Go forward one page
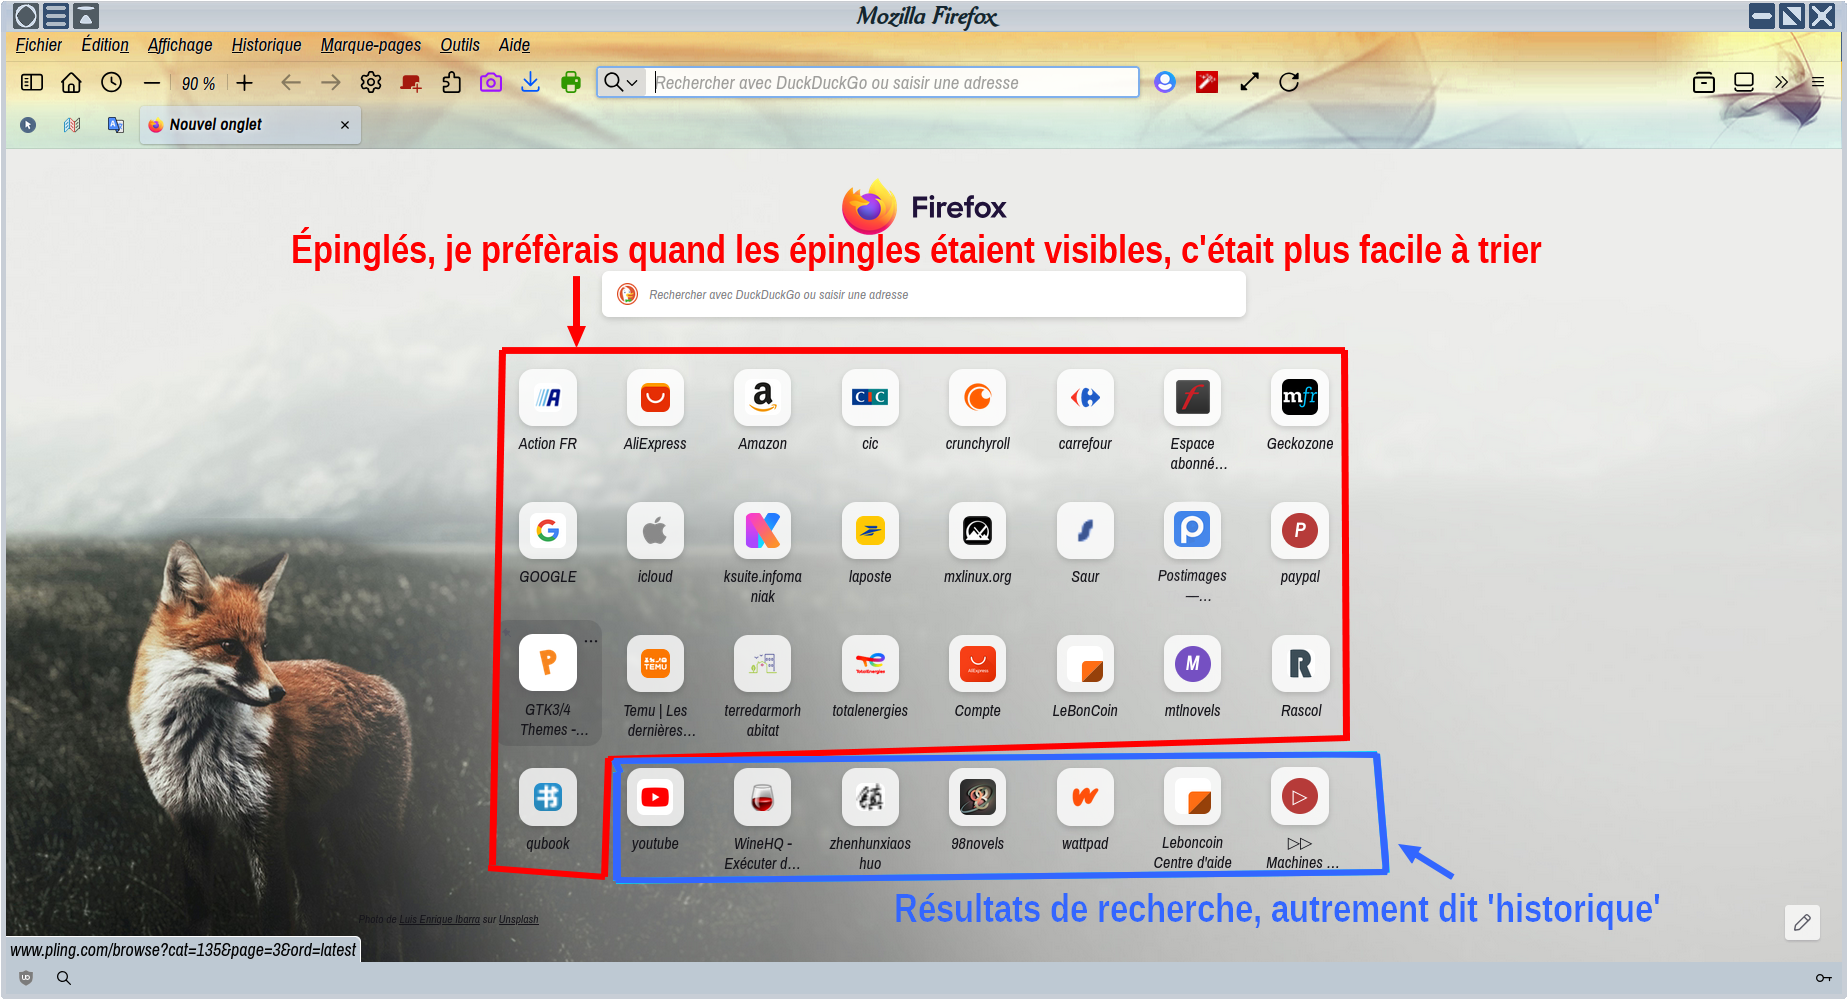The height and width of the screenshot is (1000, 1848). [331, 83]
